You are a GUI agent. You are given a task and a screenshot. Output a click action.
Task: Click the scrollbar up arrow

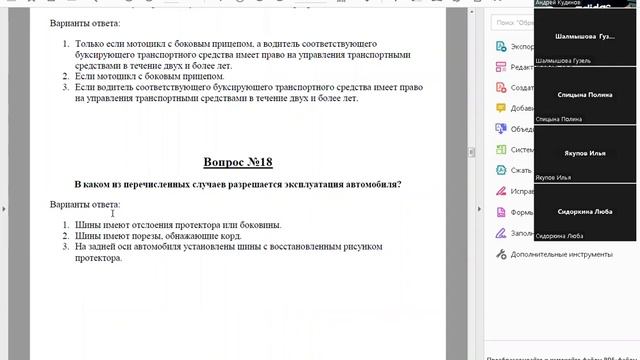click(x=471, y=12)
